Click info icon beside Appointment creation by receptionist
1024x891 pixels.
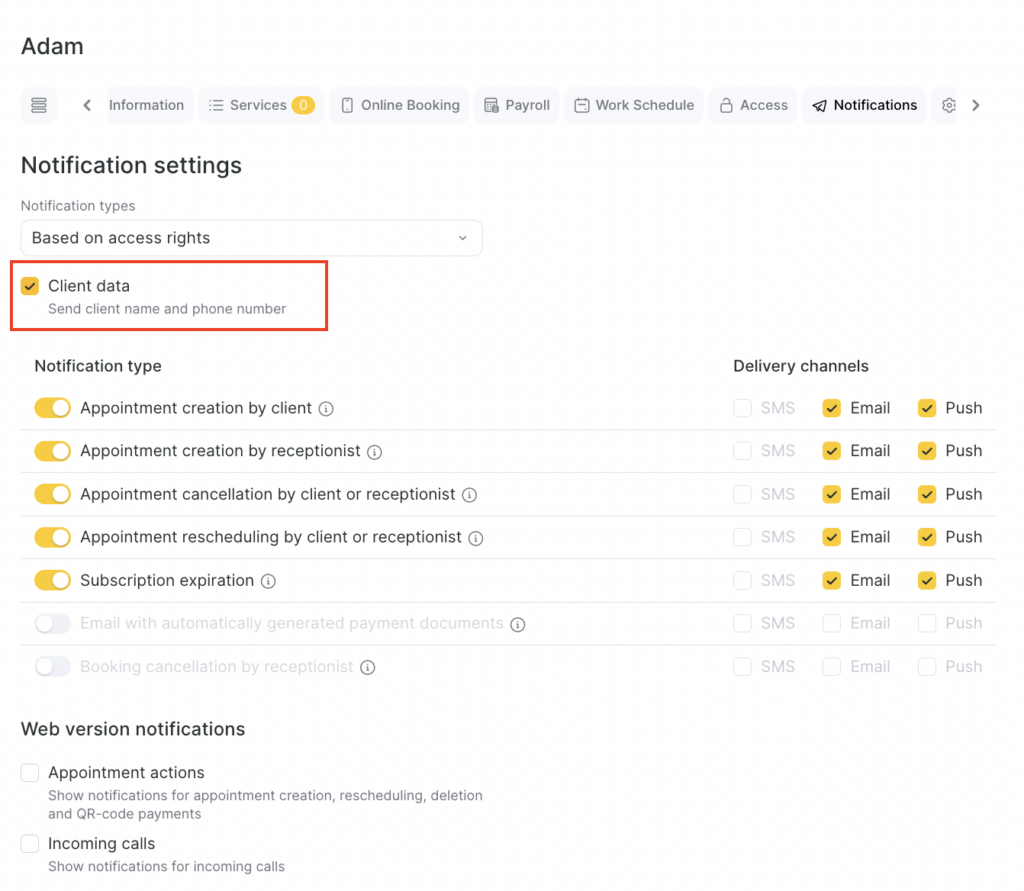(375, 452)
